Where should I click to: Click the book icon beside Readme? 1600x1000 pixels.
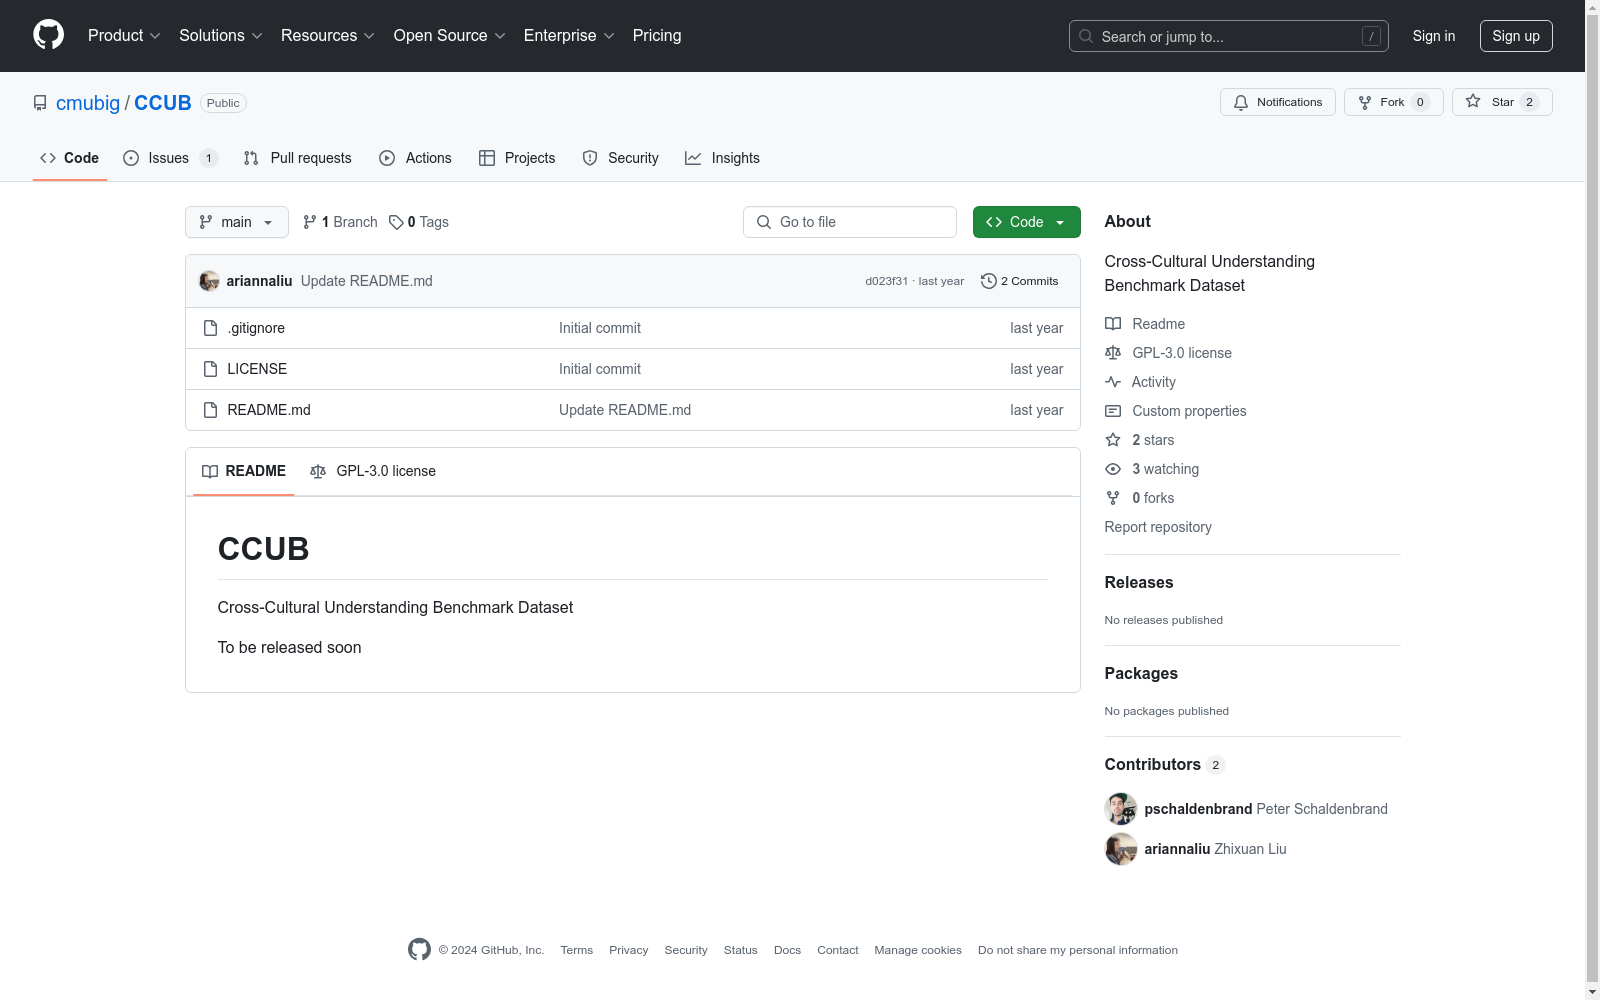coord(1113,324)
